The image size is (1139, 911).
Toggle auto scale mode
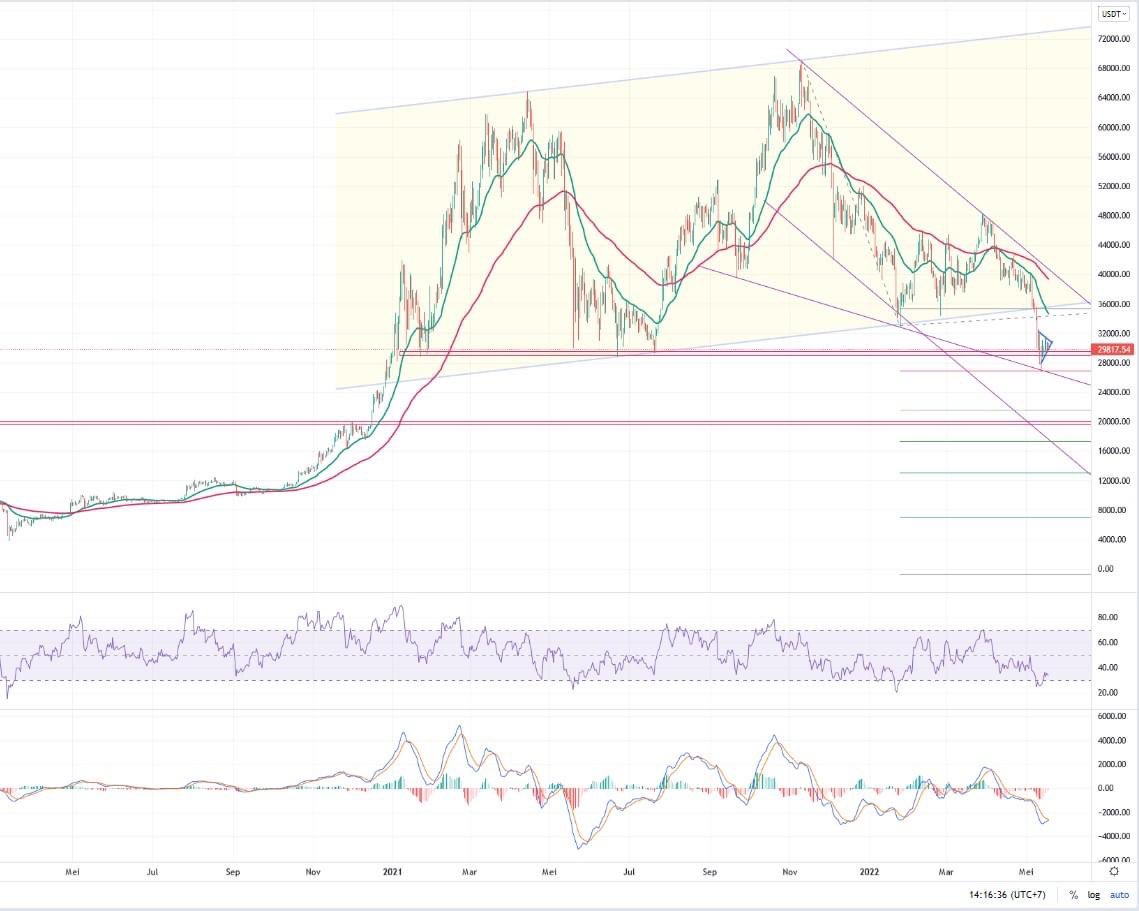coord(1119,895)
